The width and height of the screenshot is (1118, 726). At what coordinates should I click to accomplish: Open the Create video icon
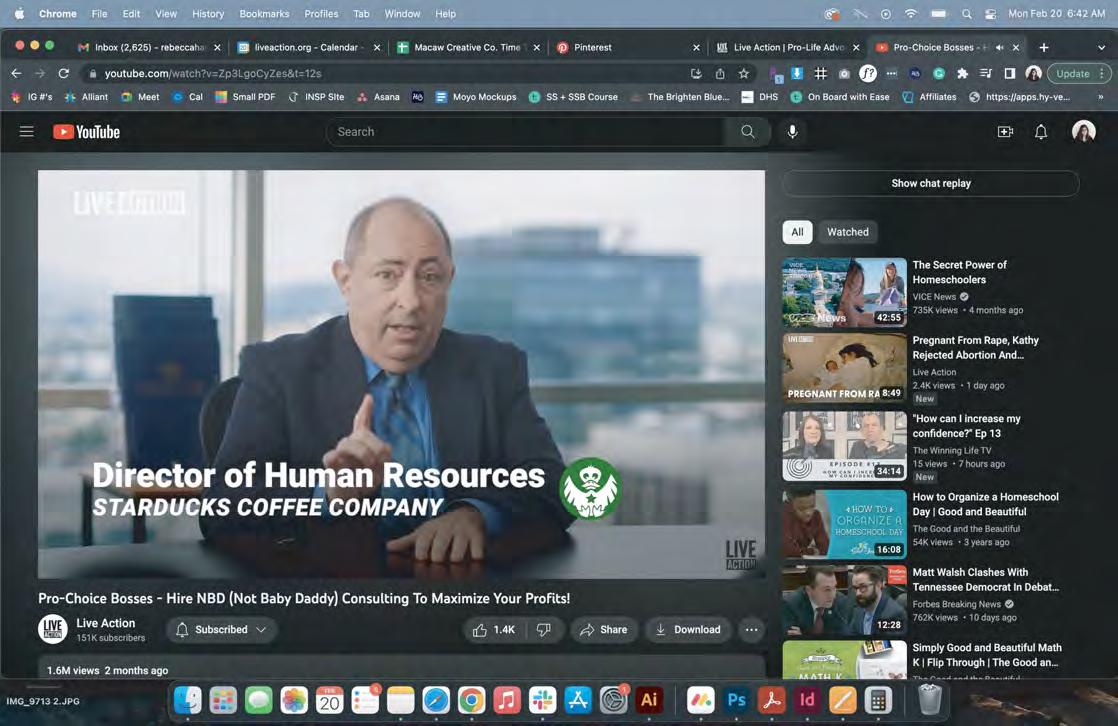[1005, 132]
